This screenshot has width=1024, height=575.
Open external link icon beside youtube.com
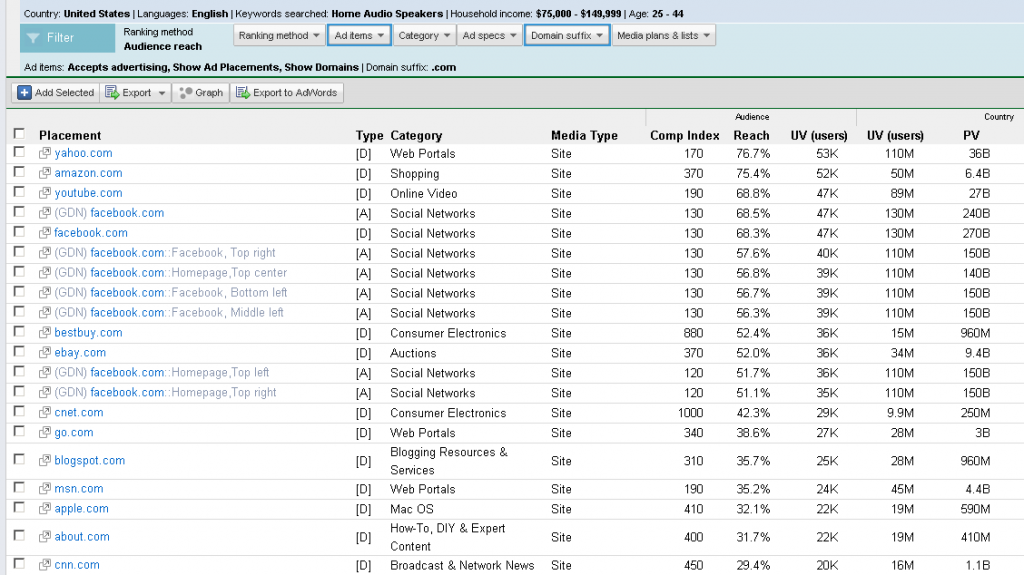[x=44, y=193]
